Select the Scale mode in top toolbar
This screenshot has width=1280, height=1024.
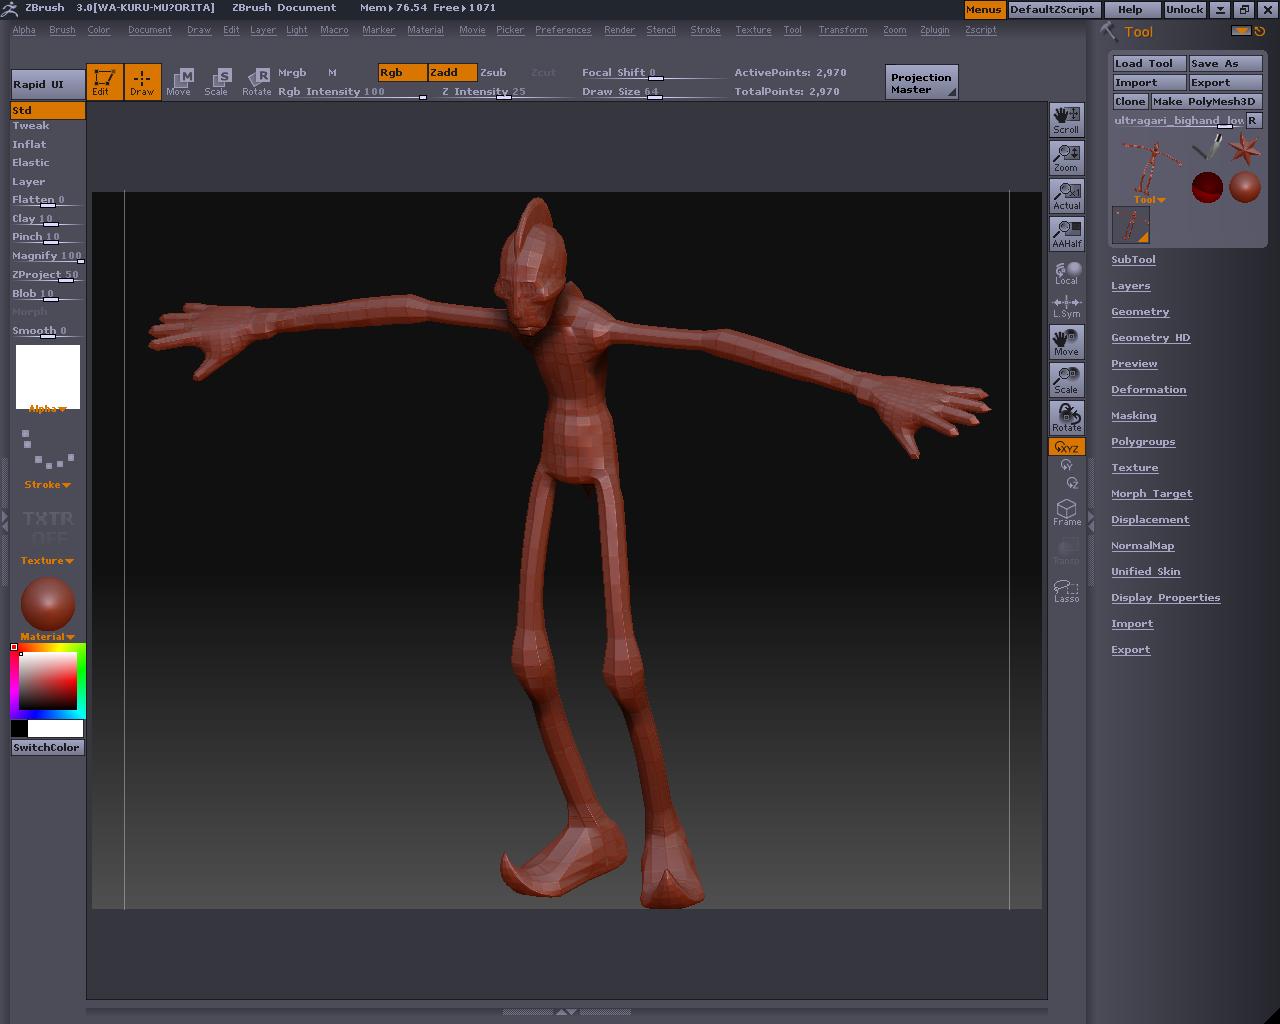coord(216,82)
